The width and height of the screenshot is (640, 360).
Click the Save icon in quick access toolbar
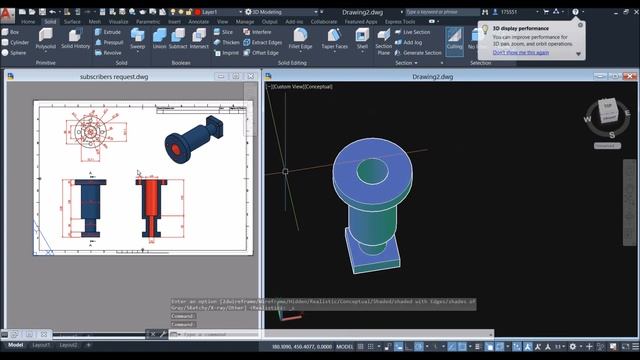tap(42, 12)
